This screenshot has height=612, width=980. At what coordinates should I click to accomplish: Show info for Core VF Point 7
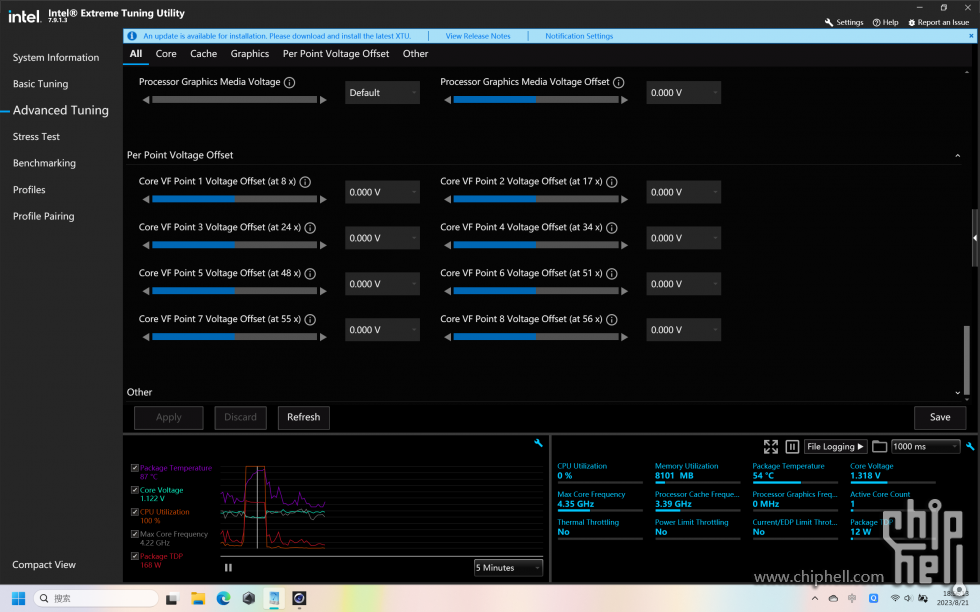coord(310,319)
